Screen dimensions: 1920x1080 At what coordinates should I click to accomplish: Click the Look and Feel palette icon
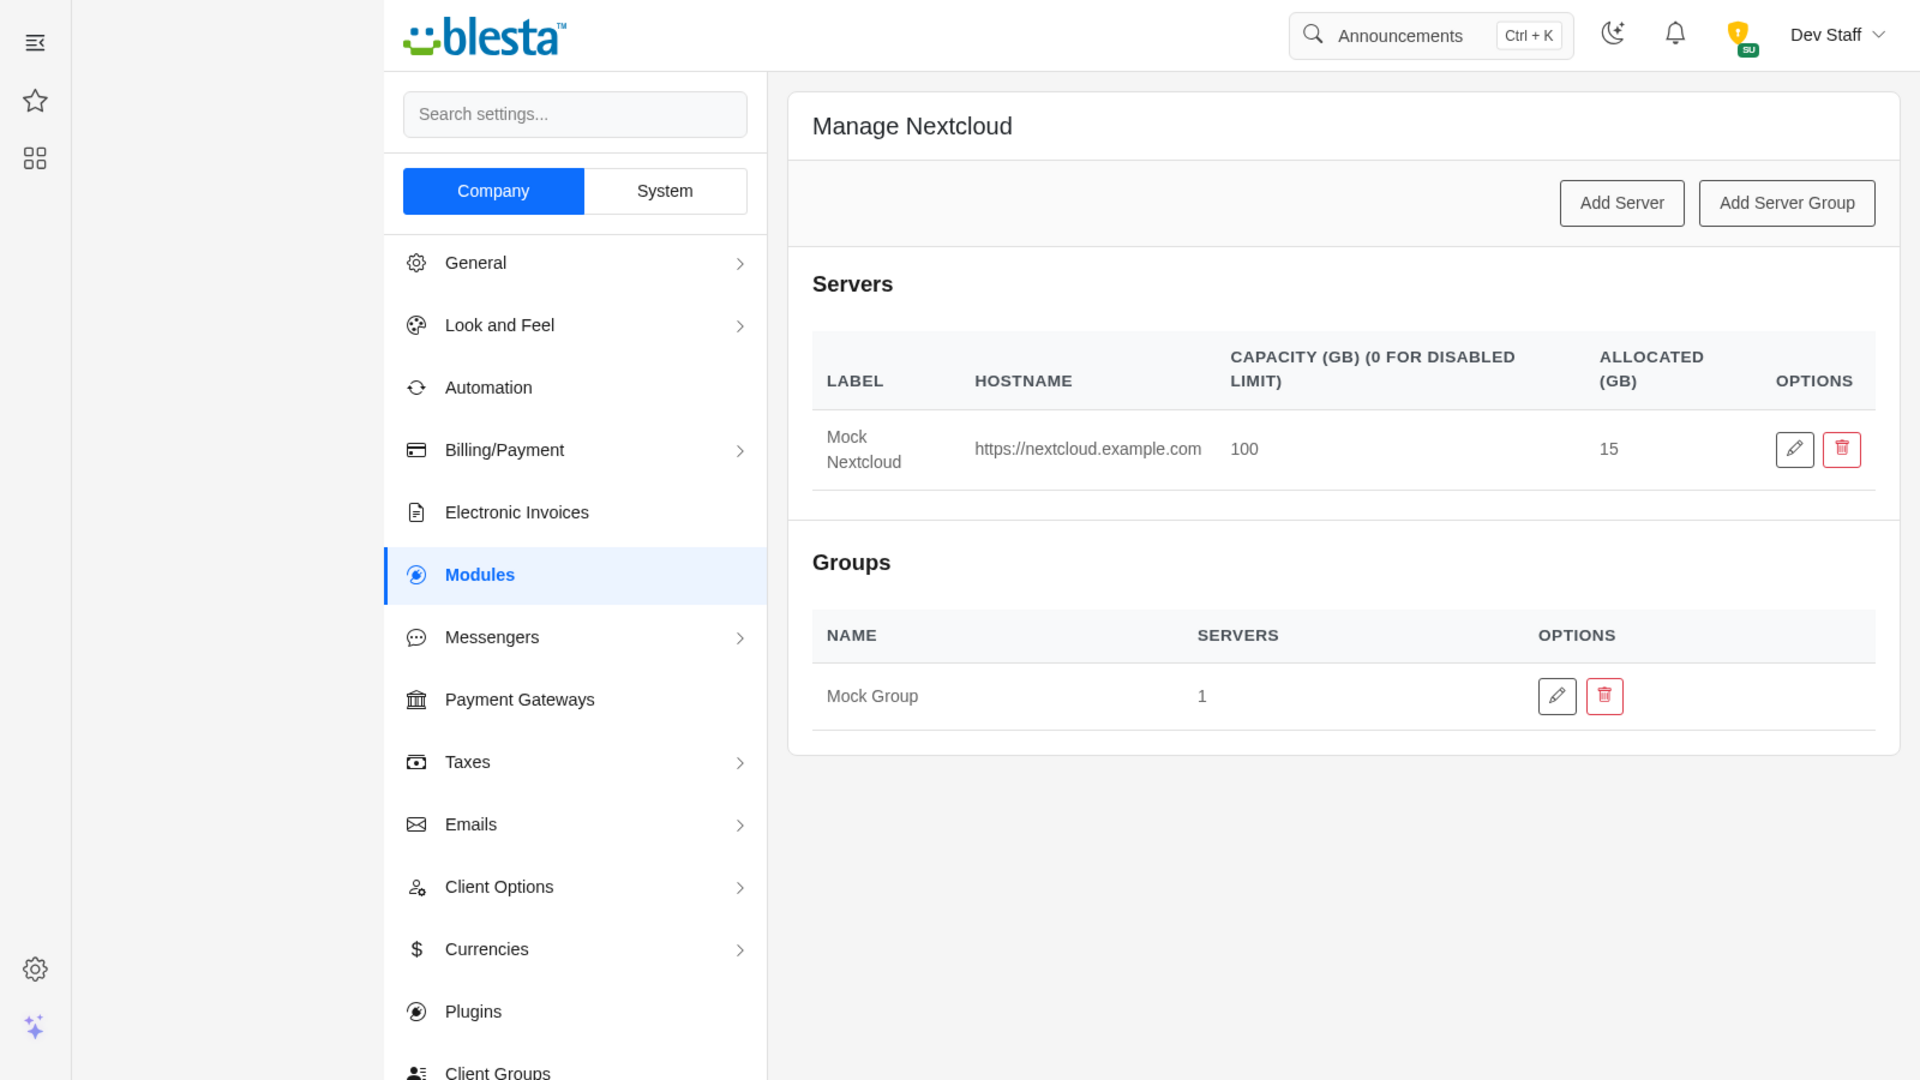click(417, 326)
